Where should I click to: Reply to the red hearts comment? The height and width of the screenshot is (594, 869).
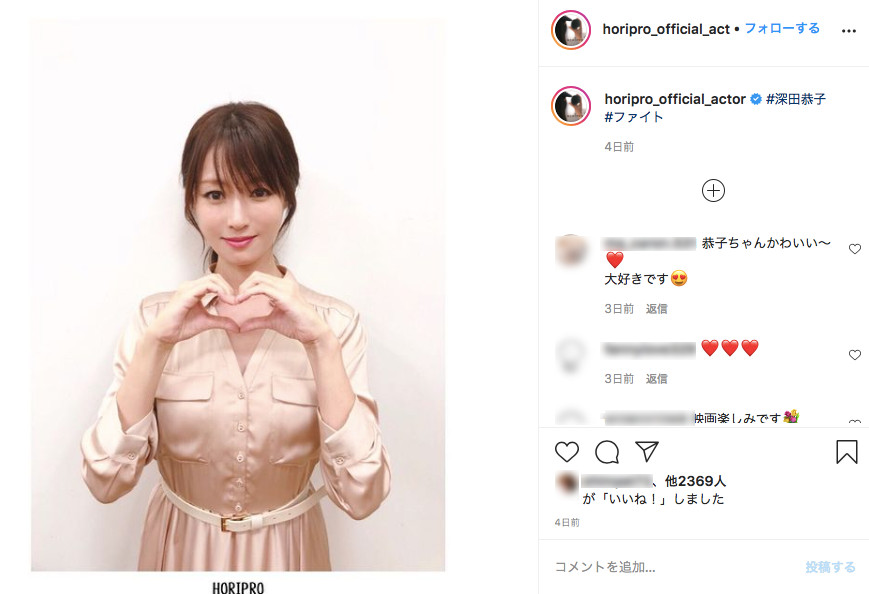(x=656, y=378)
